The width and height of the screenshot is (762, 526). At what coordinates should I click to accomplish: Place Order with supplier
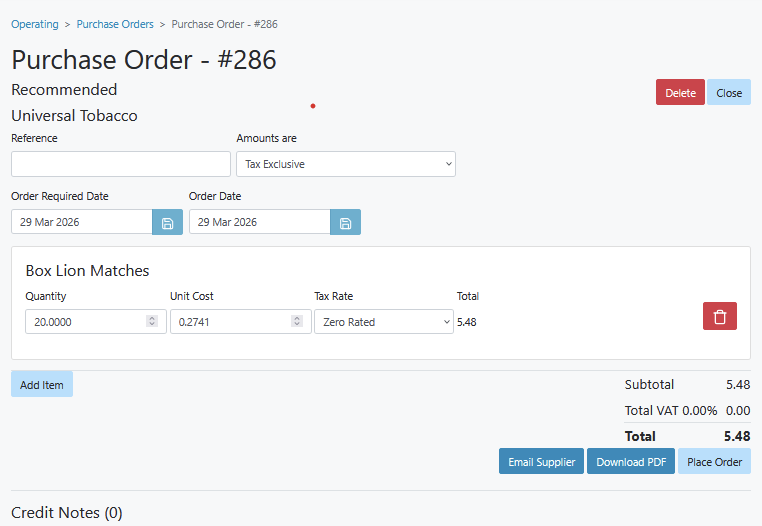[714, 461]
